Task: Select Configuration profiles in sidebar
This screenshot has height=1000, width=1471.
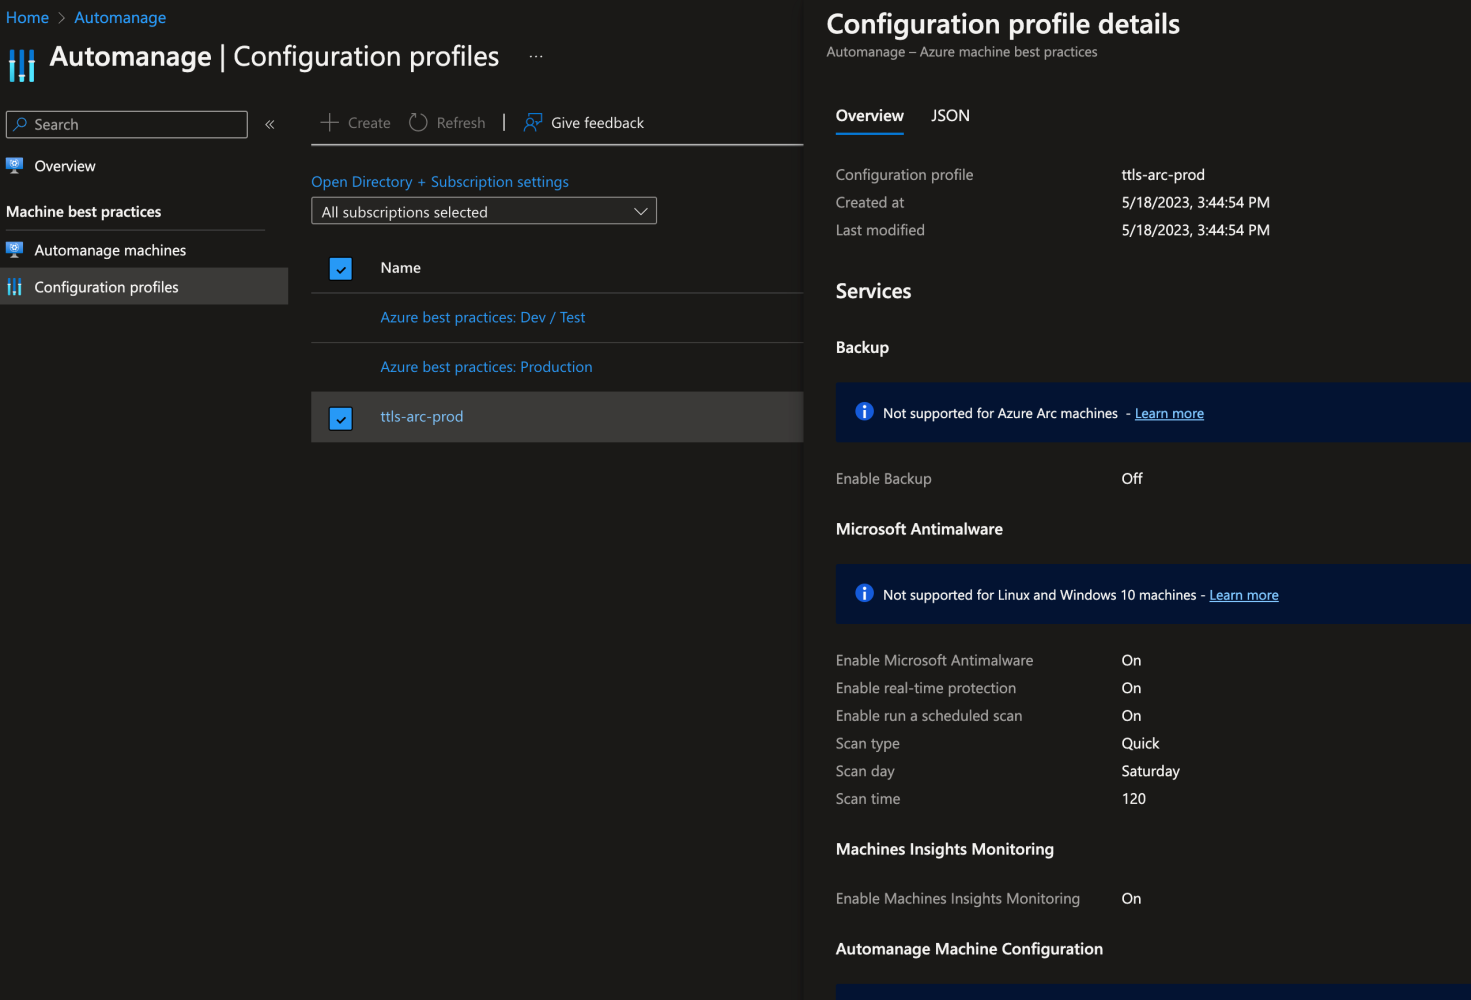Action: click(x=144, y=287)
